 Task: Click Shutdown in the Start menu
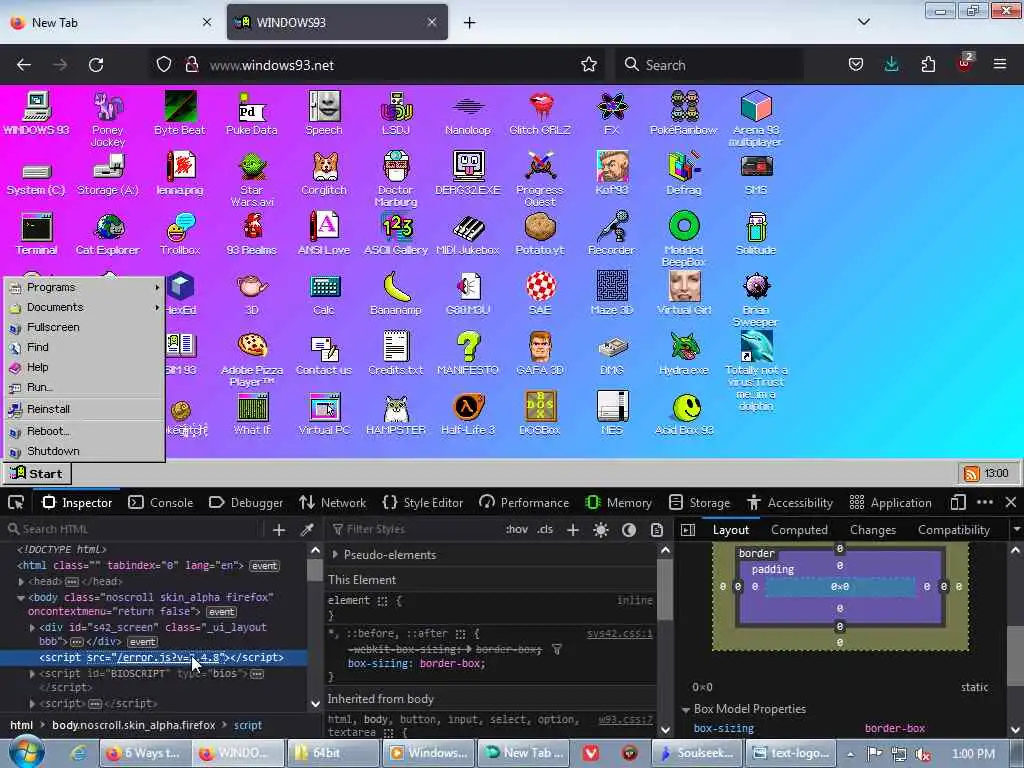pyautogui.click(x=84, y=451)
